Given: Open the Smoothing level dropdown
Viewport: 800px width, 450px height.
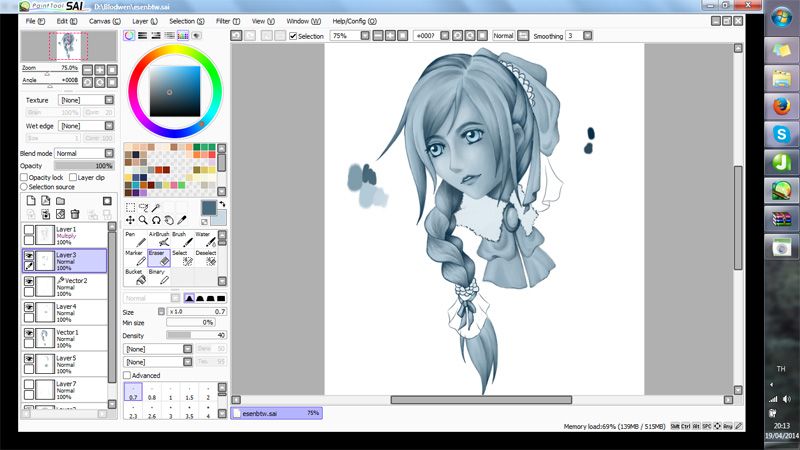Looking at the screenshot, I should tap(588, 36).
